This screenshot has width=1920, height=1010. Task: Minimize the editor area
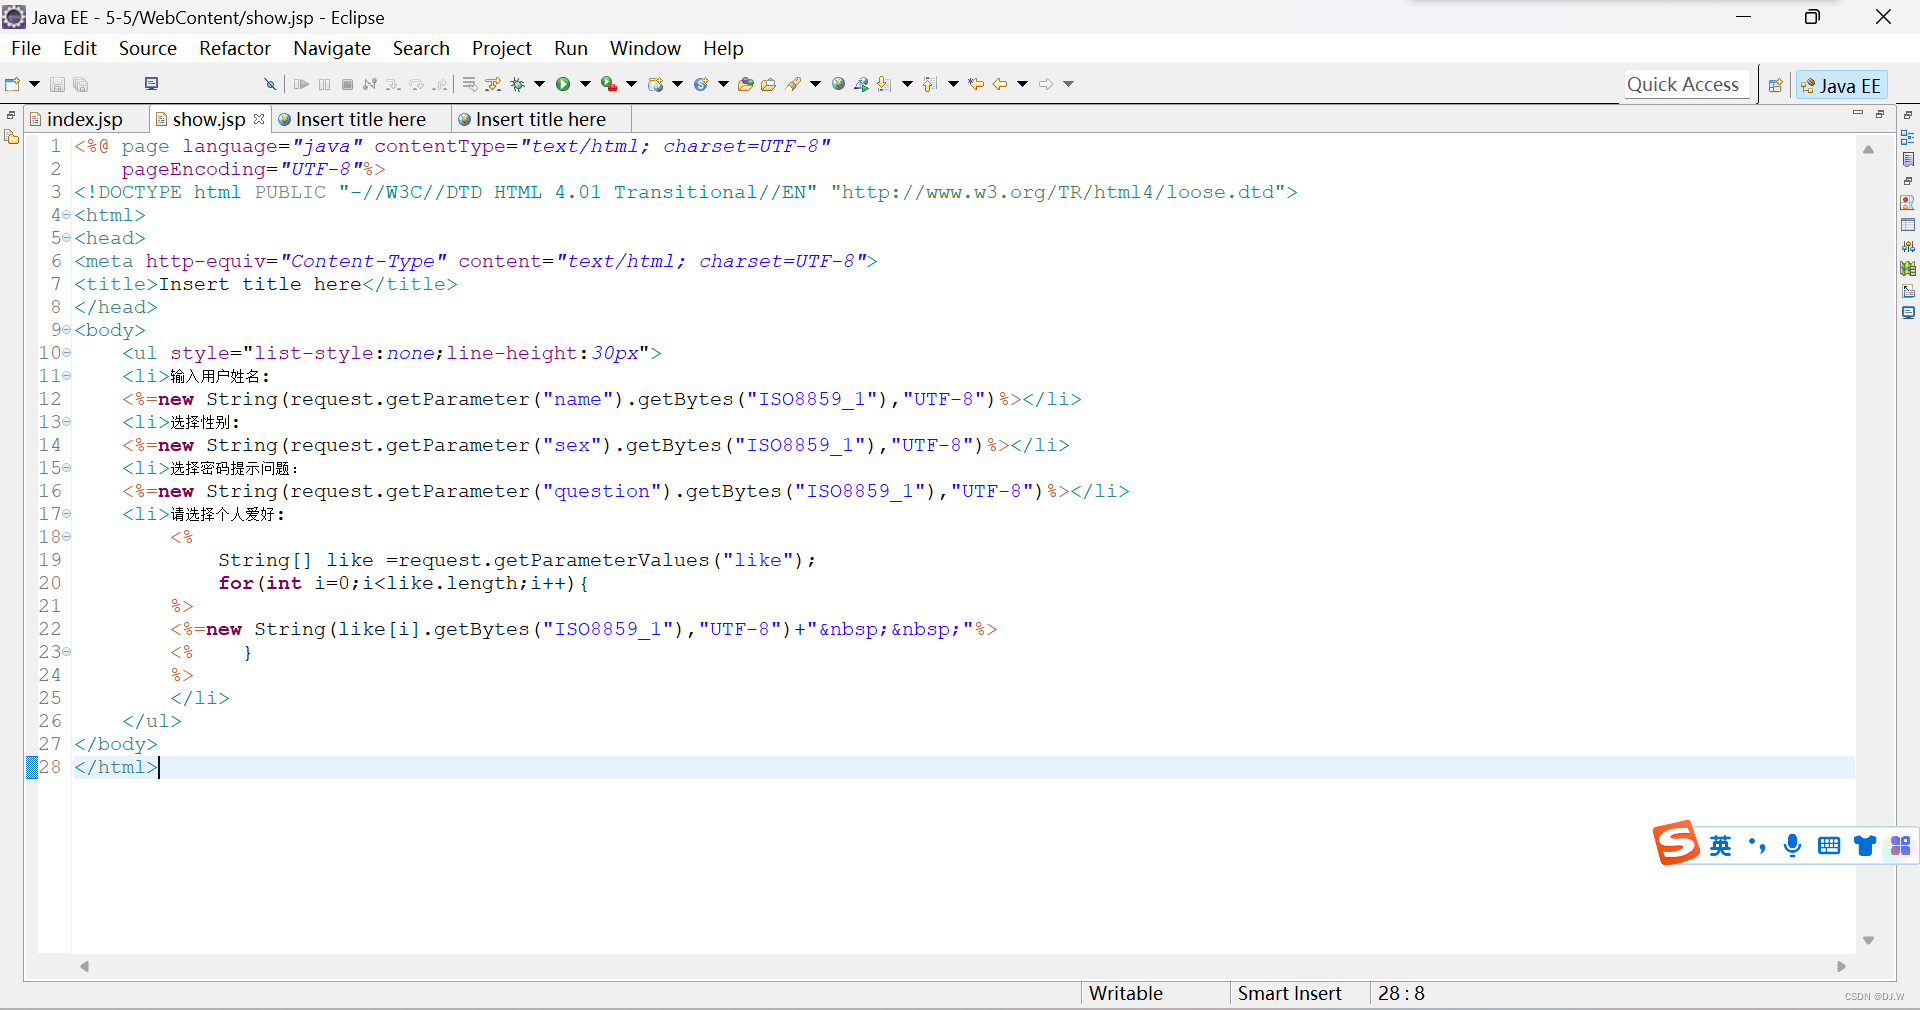(1858, 114)
